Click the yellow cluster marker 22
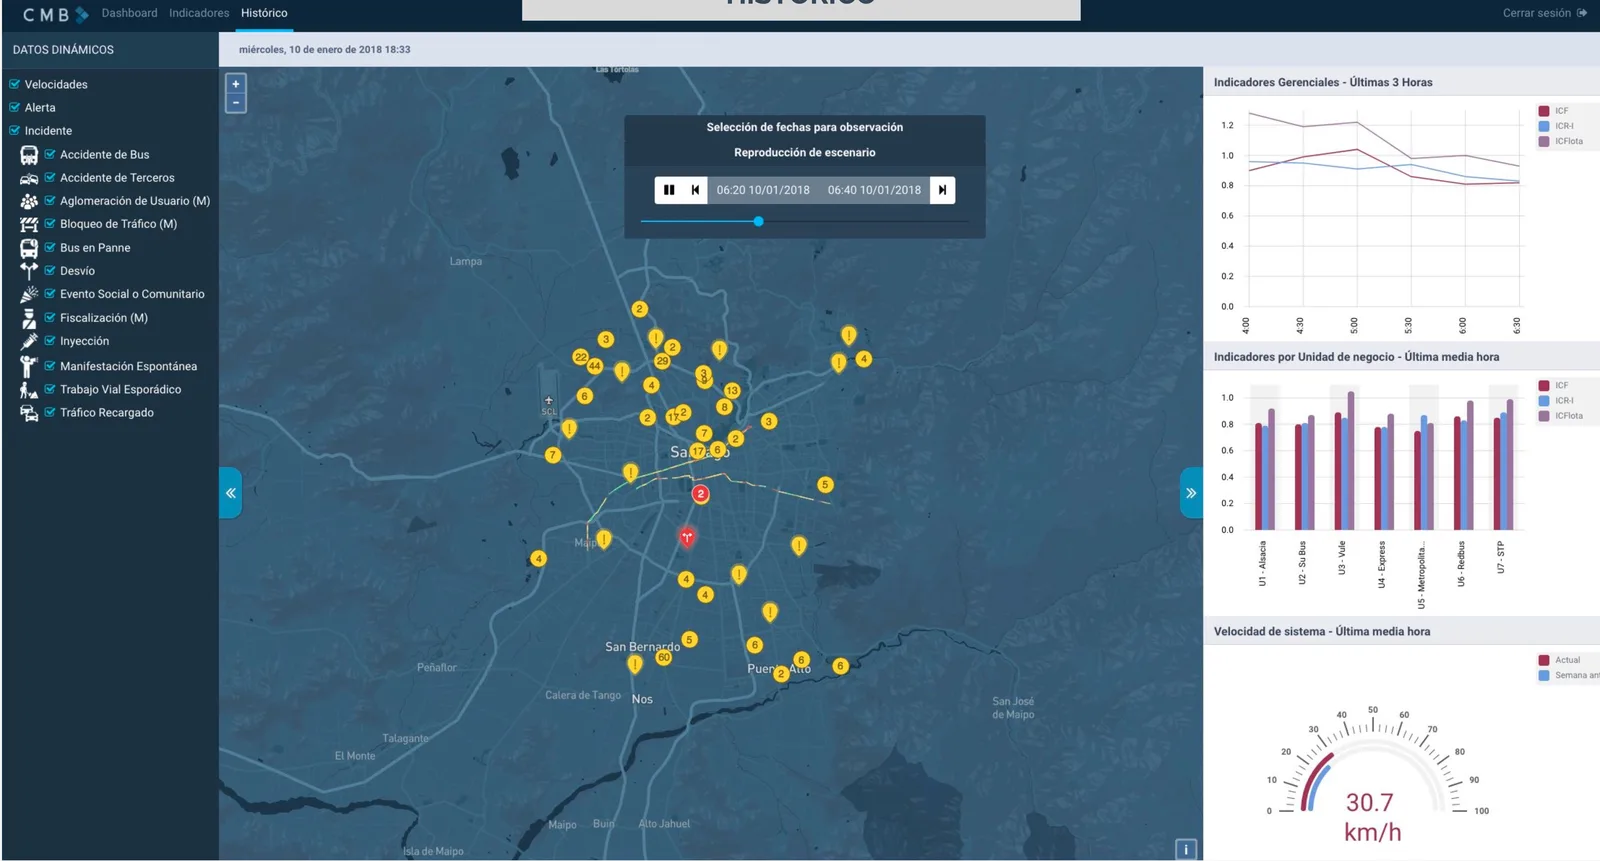 [580, 357]
